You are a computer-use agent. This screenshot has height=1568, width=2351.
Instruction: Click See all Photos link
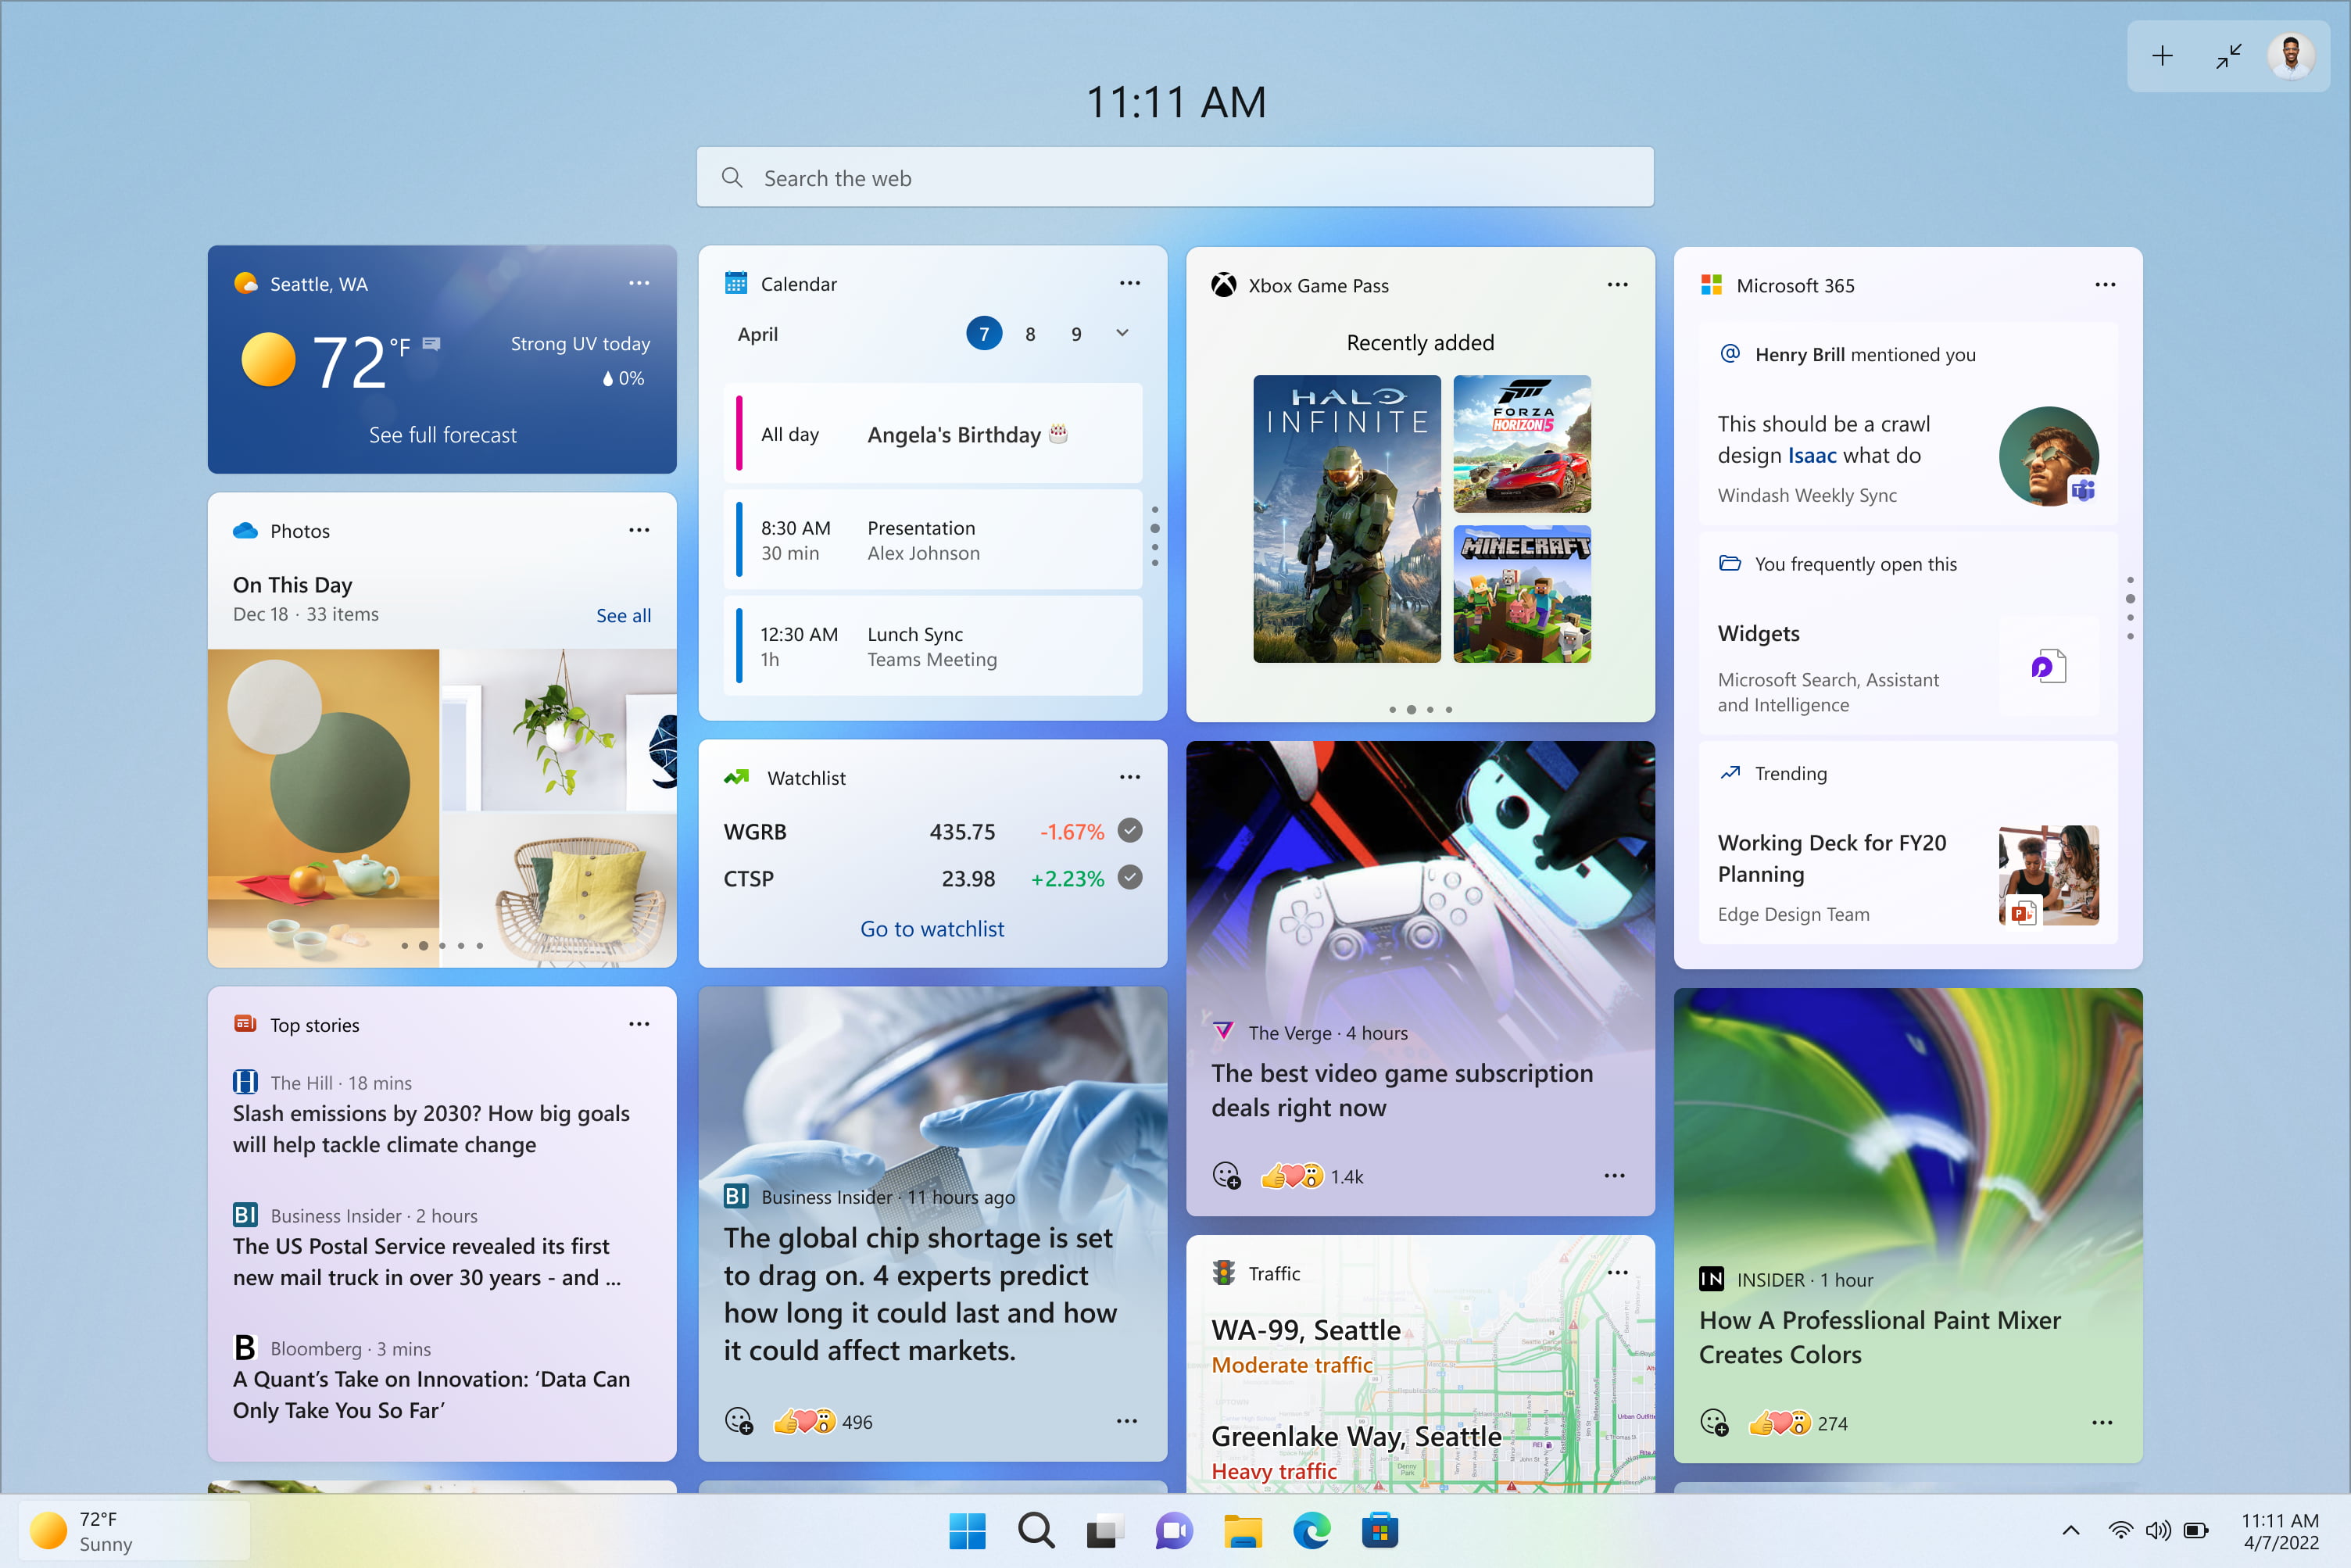[x=623, y=616]
